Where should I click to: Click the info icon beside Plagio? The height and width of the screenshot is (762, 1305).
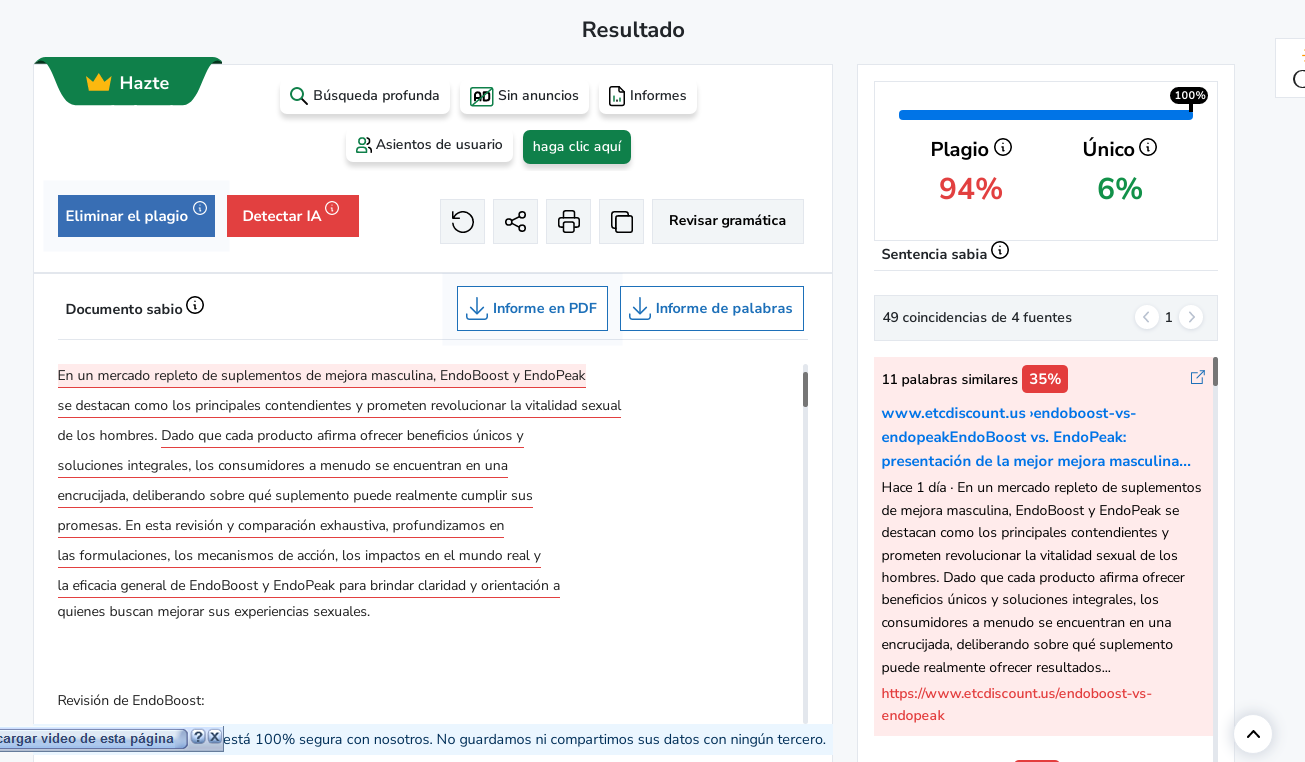pyautogui.click(x=1003, y=147)
